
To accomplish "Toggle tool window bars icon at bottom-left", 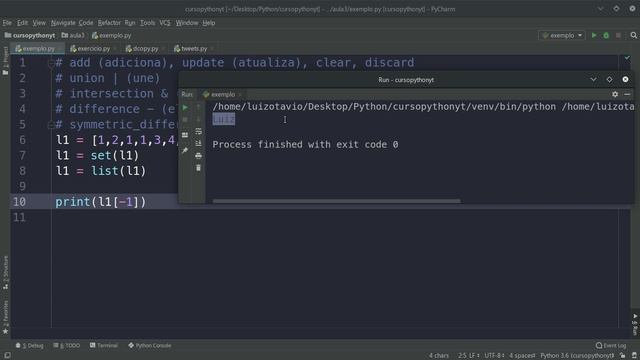I will pos(7,356).
